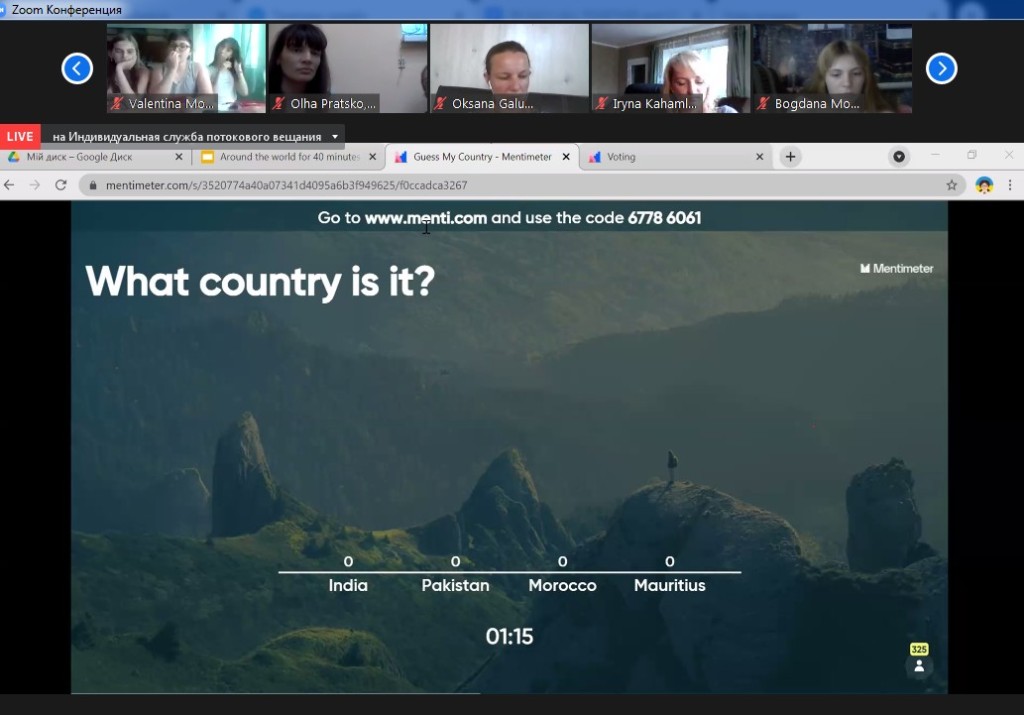
Task: Click the Mentimeter logo
Action: point(896,268)
